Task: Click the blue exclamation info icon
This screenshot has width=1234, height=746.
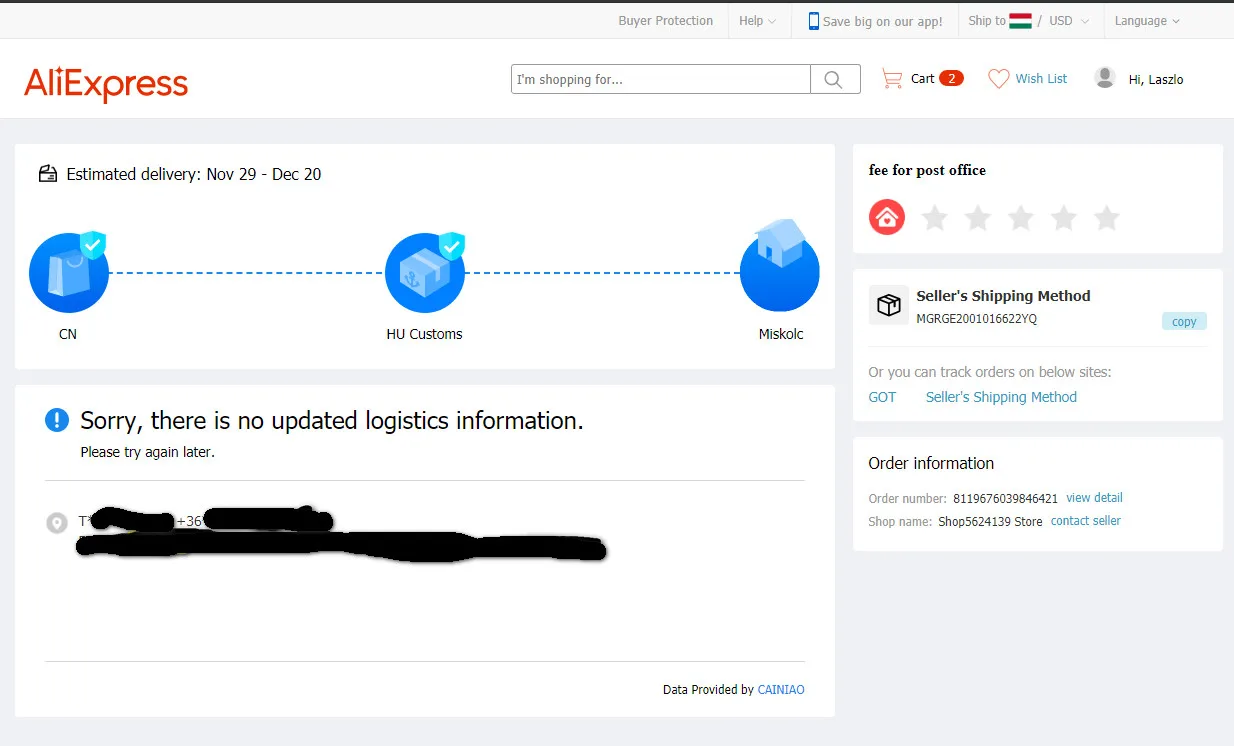Action: [x=57, y=420]
